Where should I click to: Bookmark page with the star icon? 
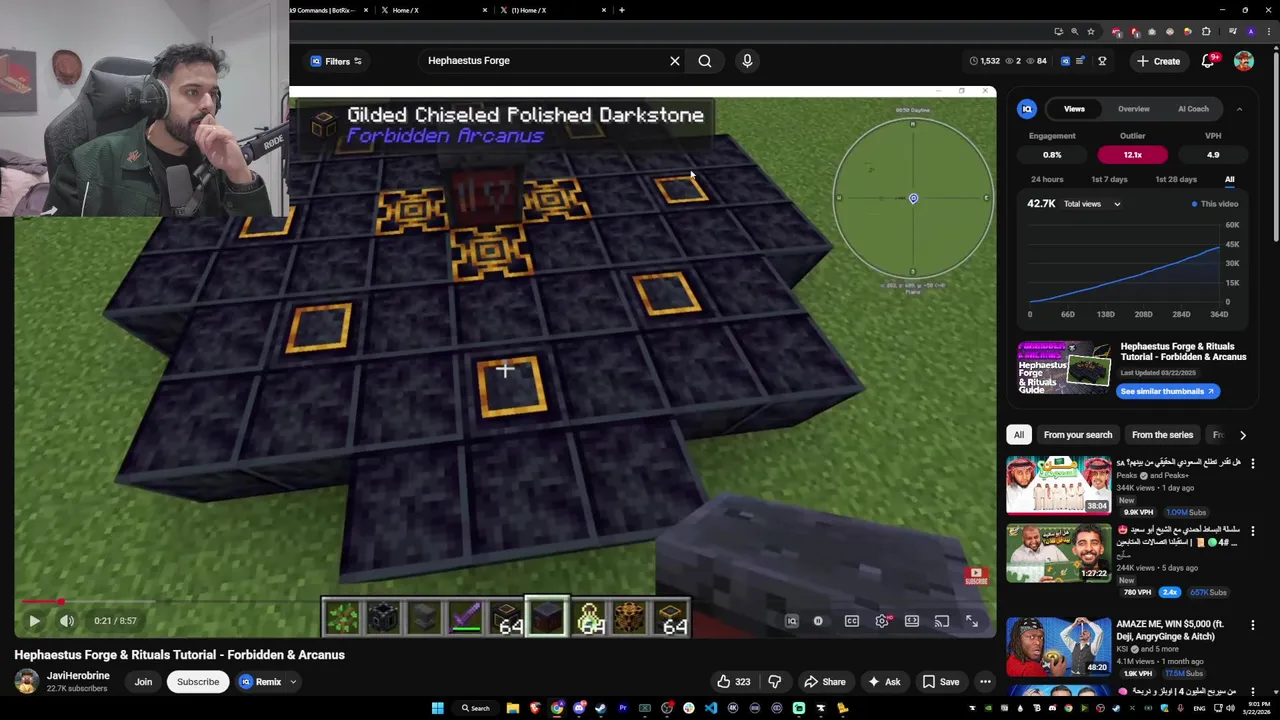(1091, 32)
